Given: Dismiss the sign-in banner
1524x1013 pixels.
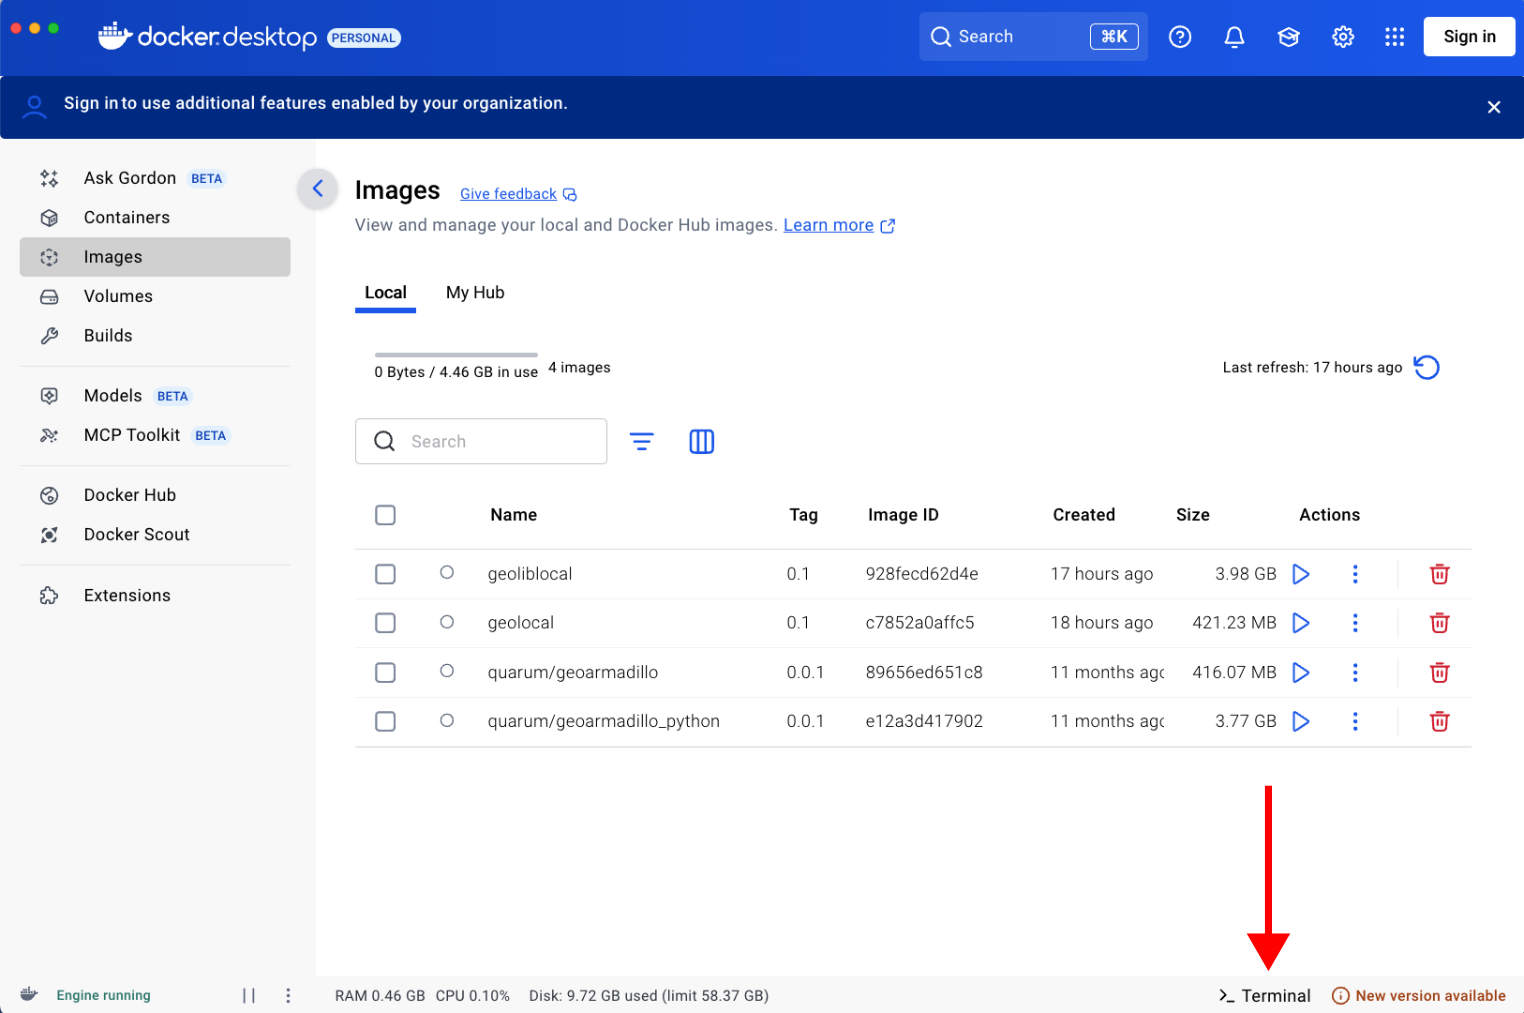Looking at the screenshot, I should coord(1494,107).
